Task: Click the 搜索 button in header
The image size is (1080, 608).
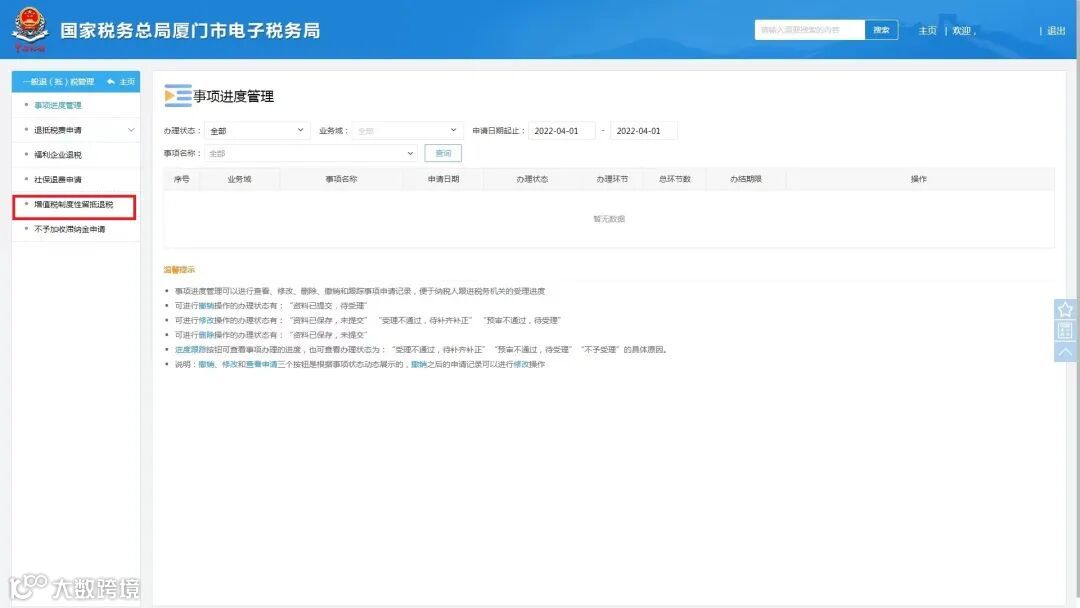Action: coord(881,30)
